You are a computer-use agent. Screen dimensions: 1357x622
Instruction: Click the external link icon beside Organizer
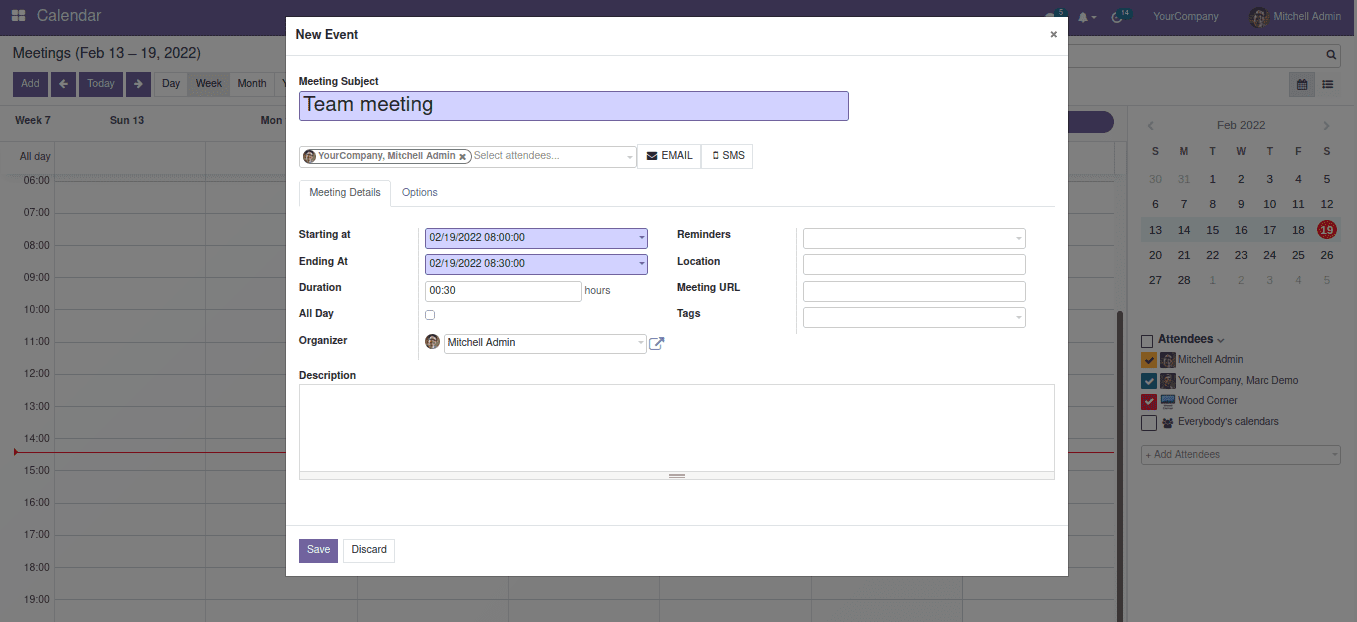(657, 343)
